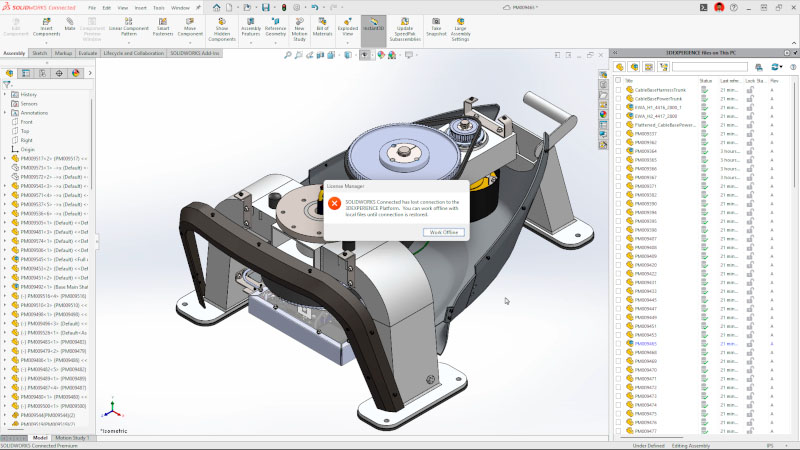Check the box next to CableBaseHarnessTrunk
Image resolution: width=800 pixels, height=450 pixels.
click(619, 89)
